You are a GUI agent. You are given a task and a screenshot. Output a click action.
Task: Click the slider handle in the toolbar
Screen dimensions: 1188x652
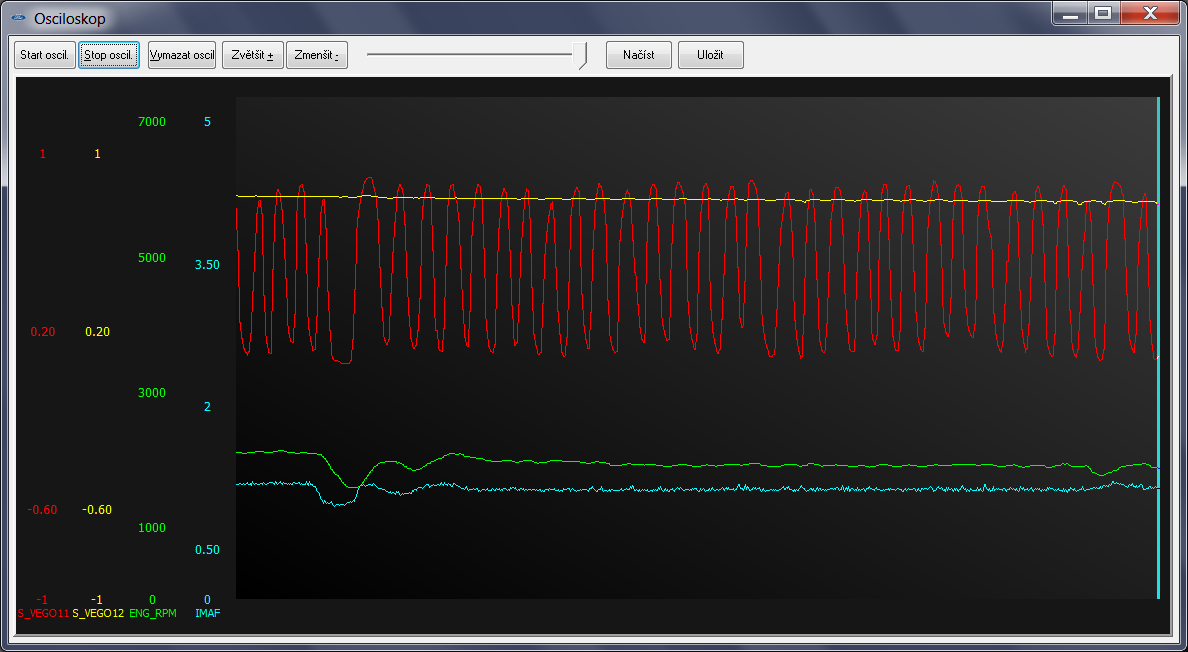point(581,56)
